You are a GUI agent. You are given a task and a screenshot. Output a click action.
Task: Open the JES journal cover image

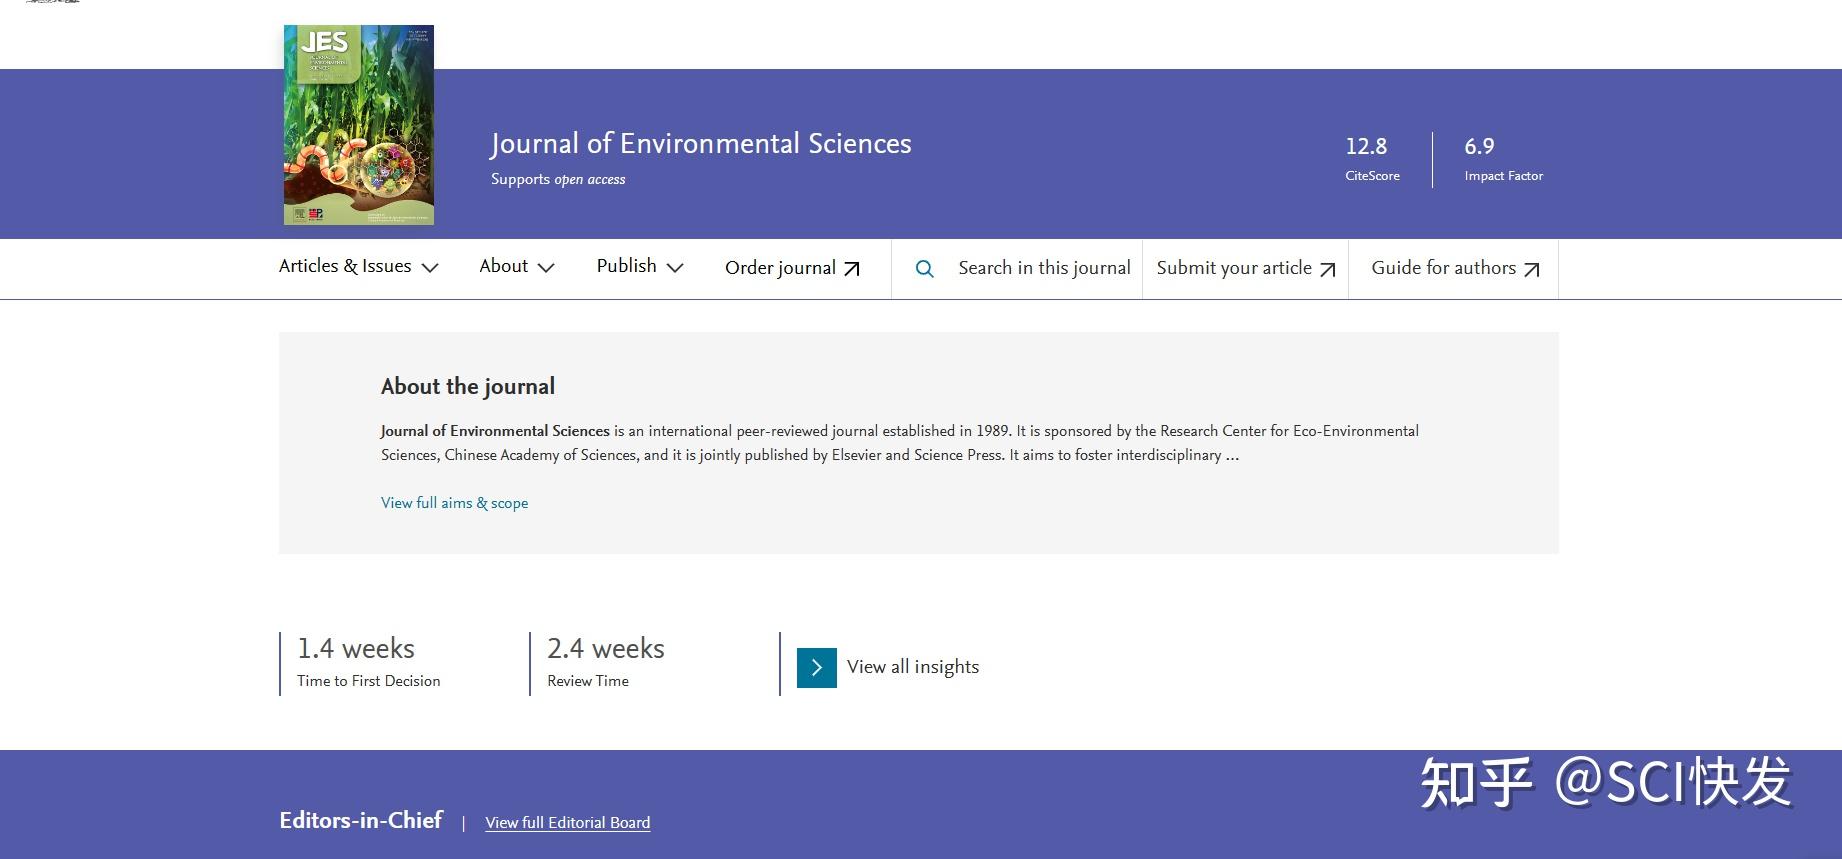[359, 125]
